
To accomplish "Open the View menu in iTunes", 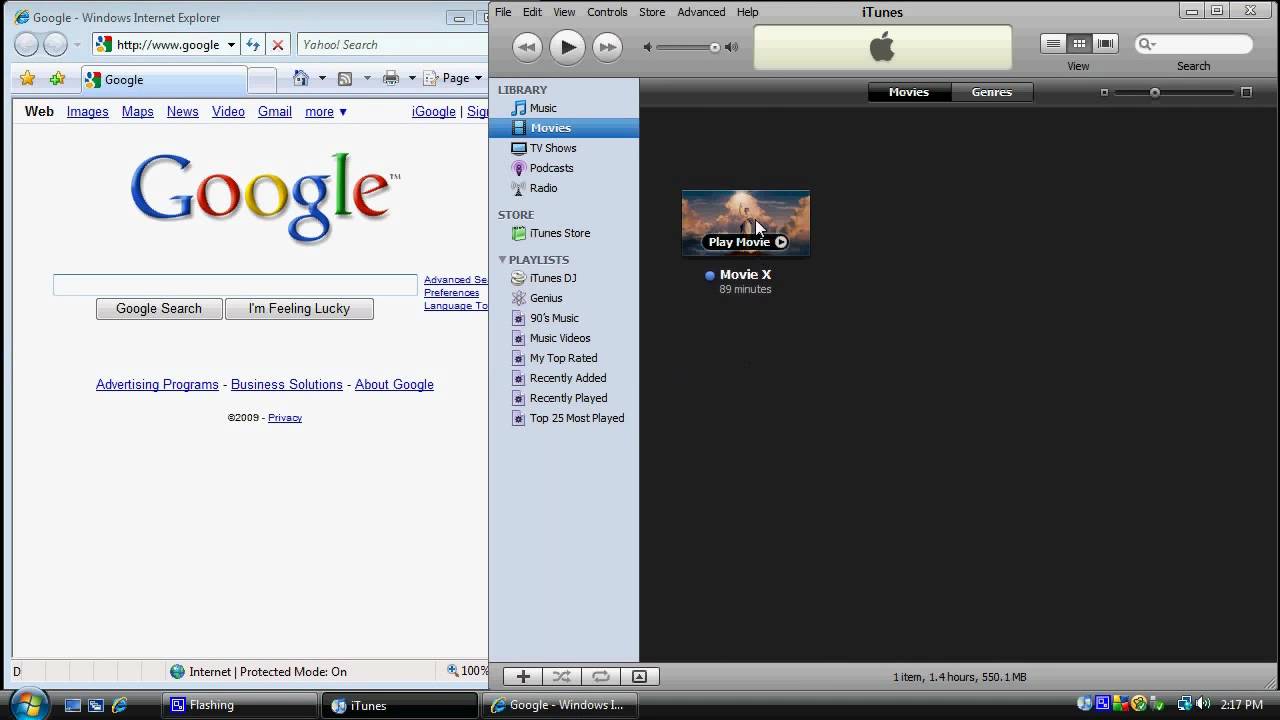I will click(x=564, y=12).
